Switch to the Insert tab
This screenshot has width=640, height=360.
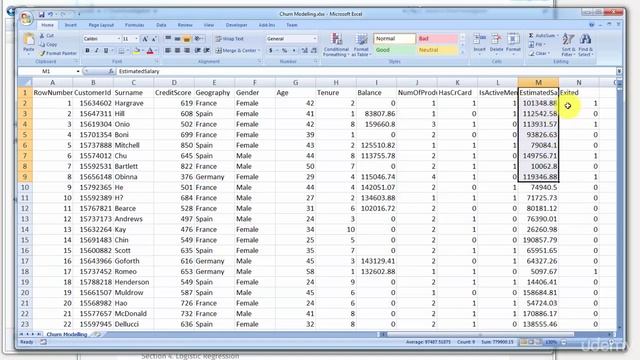(x=71, y=25)
